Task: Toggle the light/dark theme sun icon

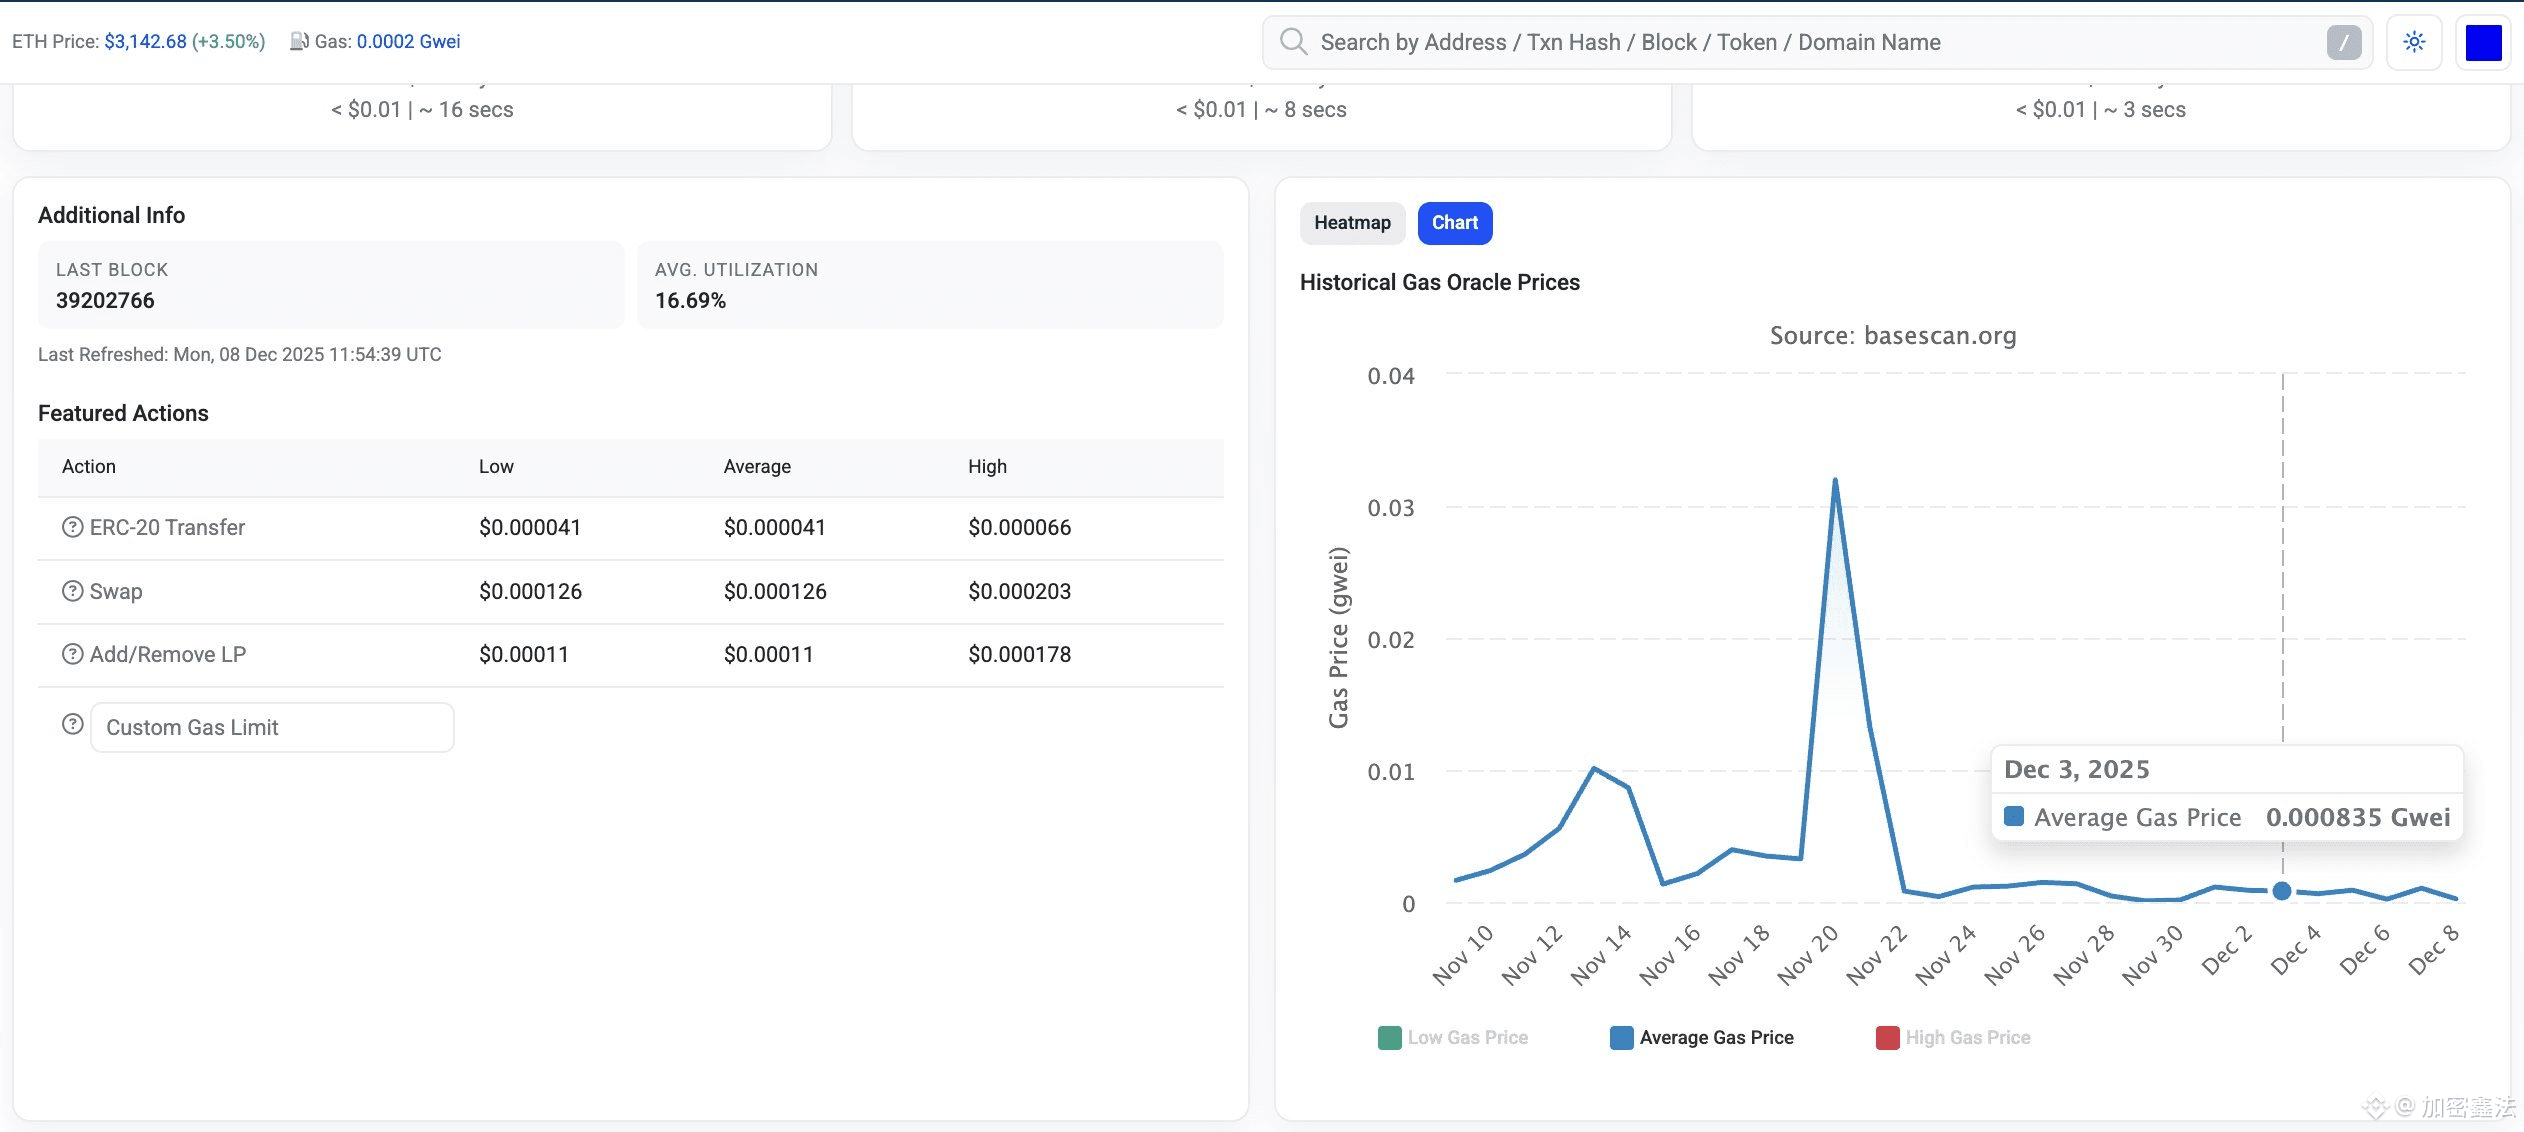Action: point(2414,42)
